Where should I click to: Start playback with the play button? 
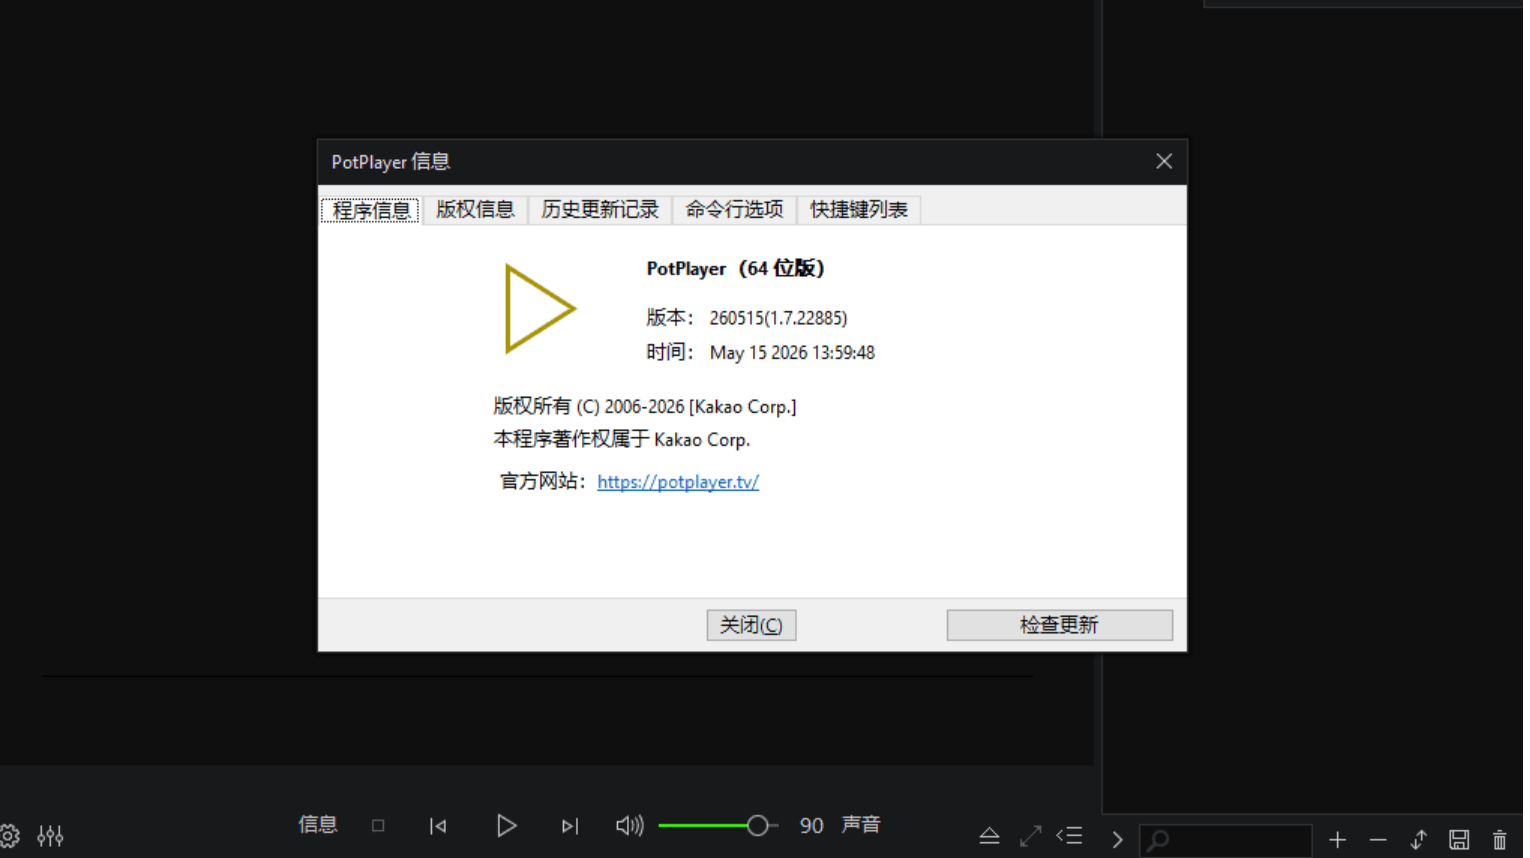point(507,826)
